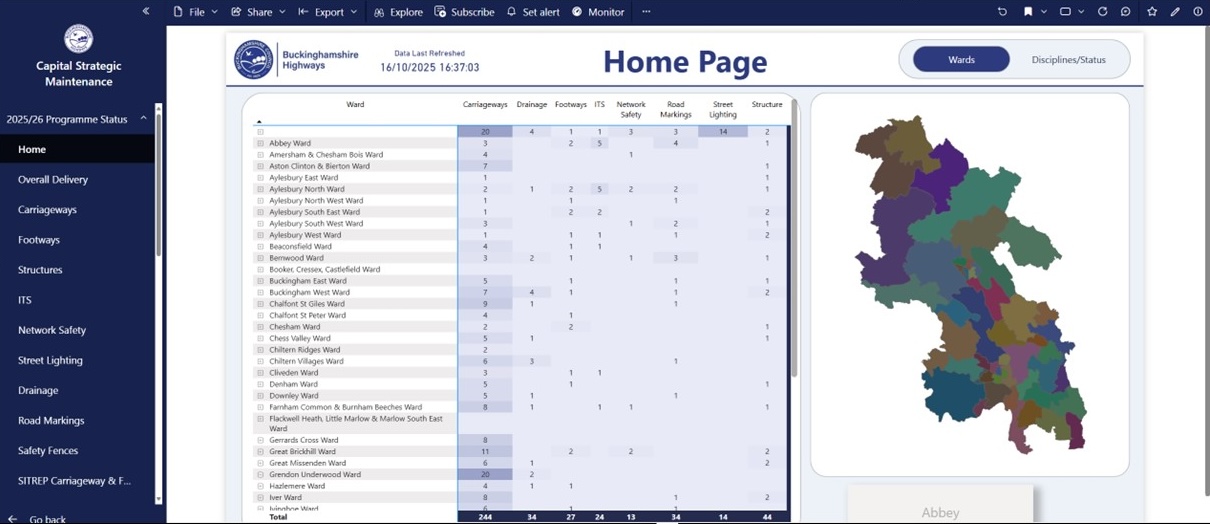
Task: Select the Disciplines/Status toggle button
Action: click(1068, 60)
